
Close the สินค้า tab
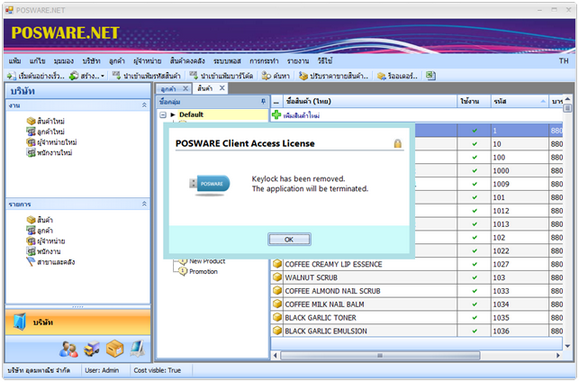click(x=222, y=88)
